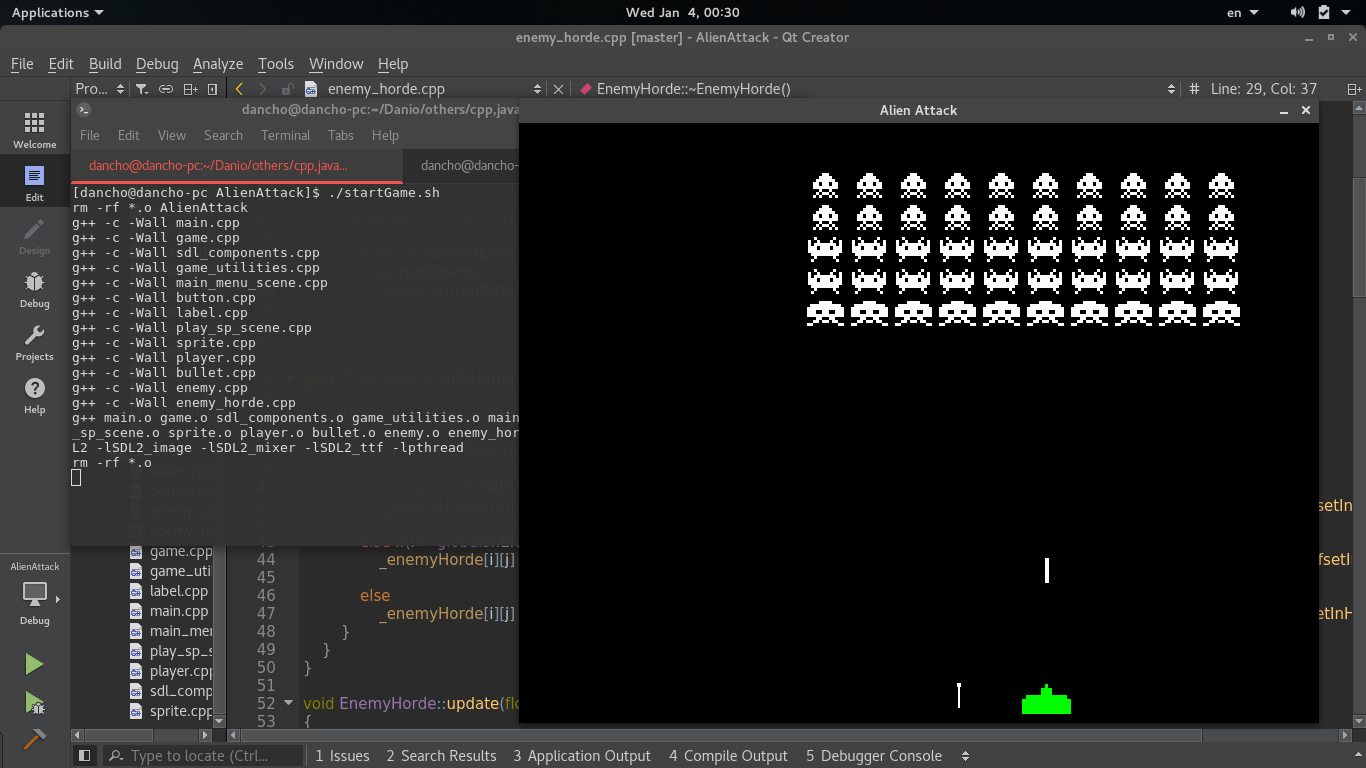The width and height of the screenshot is (1366, 768).
Task: Open the Qt Creator Build menu
Action: 105,63
